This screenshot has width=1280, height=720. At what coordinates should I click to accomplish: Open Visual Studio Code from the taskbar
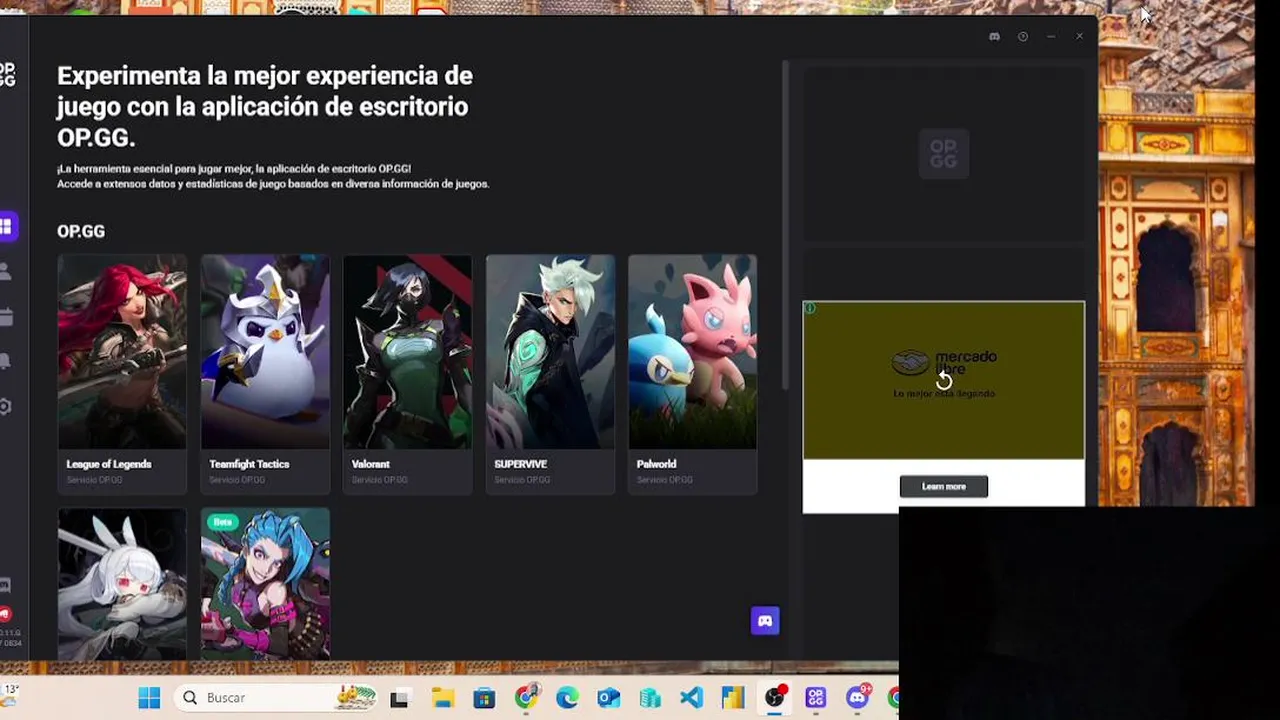pos(691,698)
